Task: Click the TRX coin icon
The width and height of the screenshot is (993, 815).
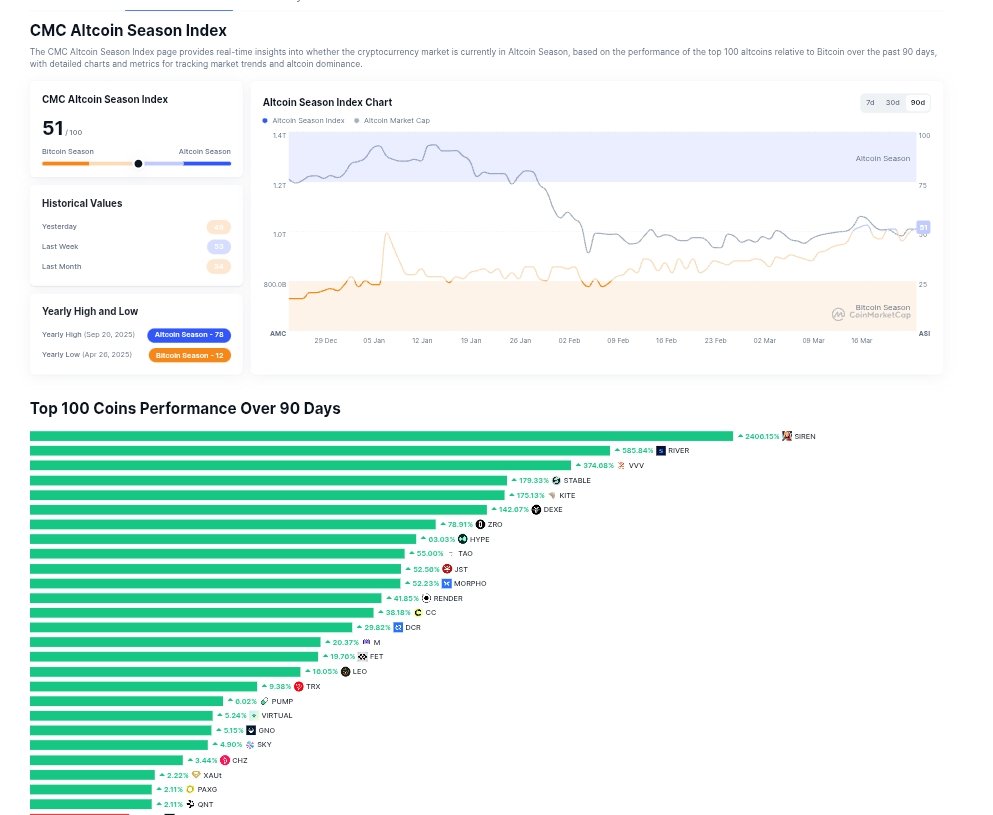Action: coord(299,687)
